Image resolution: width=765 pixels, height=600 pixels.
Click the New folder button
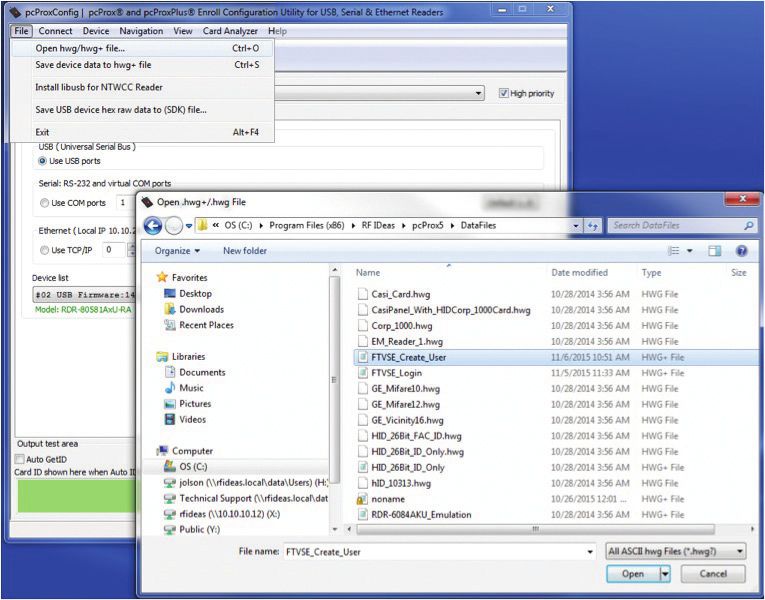245,251
